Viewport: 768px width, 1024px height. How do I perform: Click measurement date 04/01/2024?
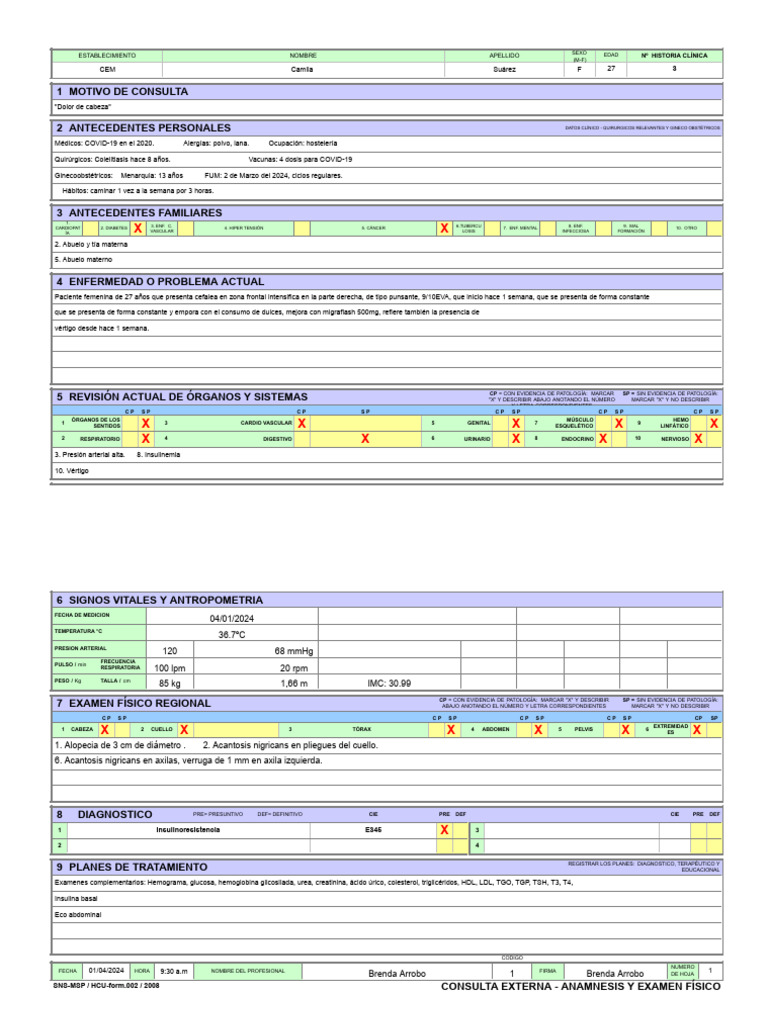point(232,618)
